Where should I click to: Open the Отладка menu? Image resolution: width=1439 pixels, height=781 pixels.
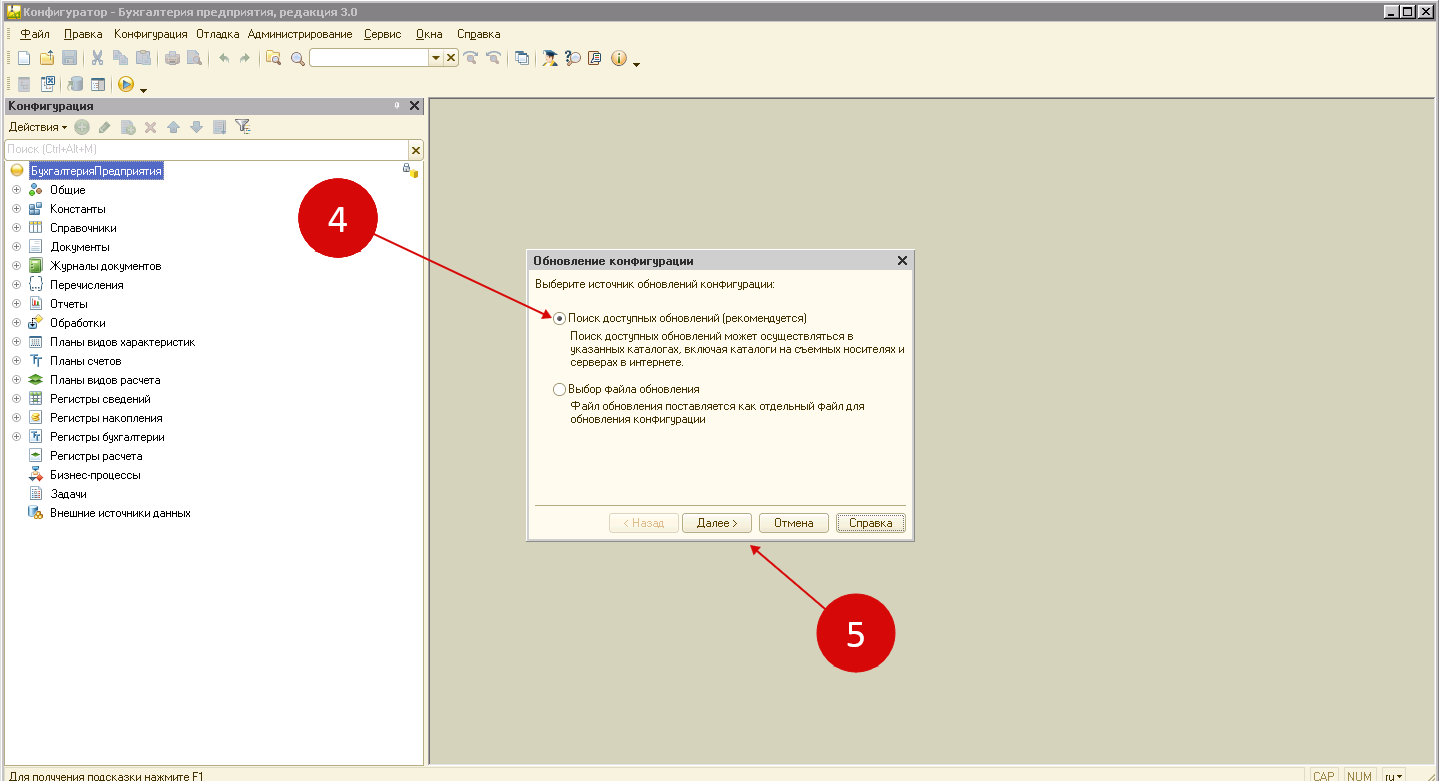tap(218, 34)
